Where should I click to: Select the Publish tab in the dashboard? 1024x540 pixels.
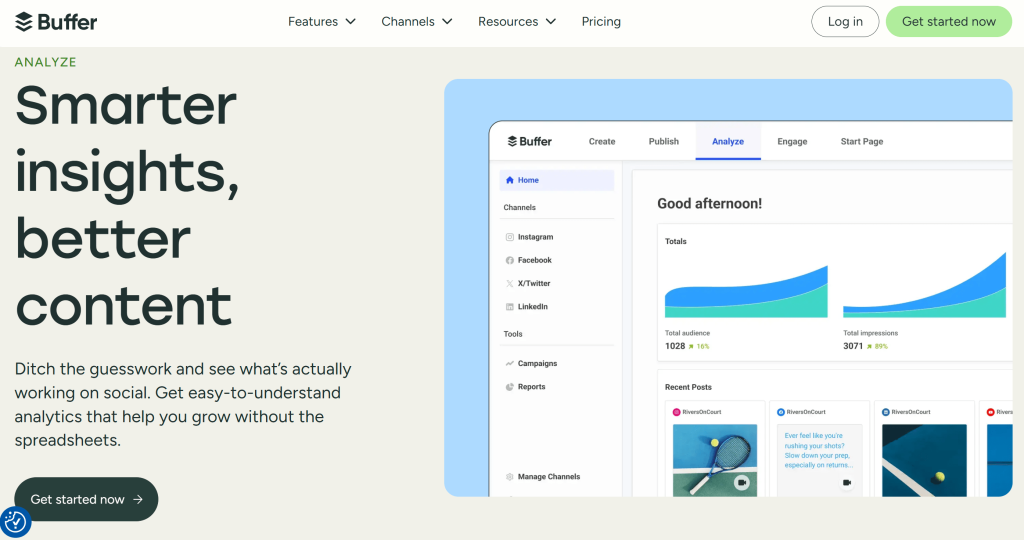click(664, 141)
